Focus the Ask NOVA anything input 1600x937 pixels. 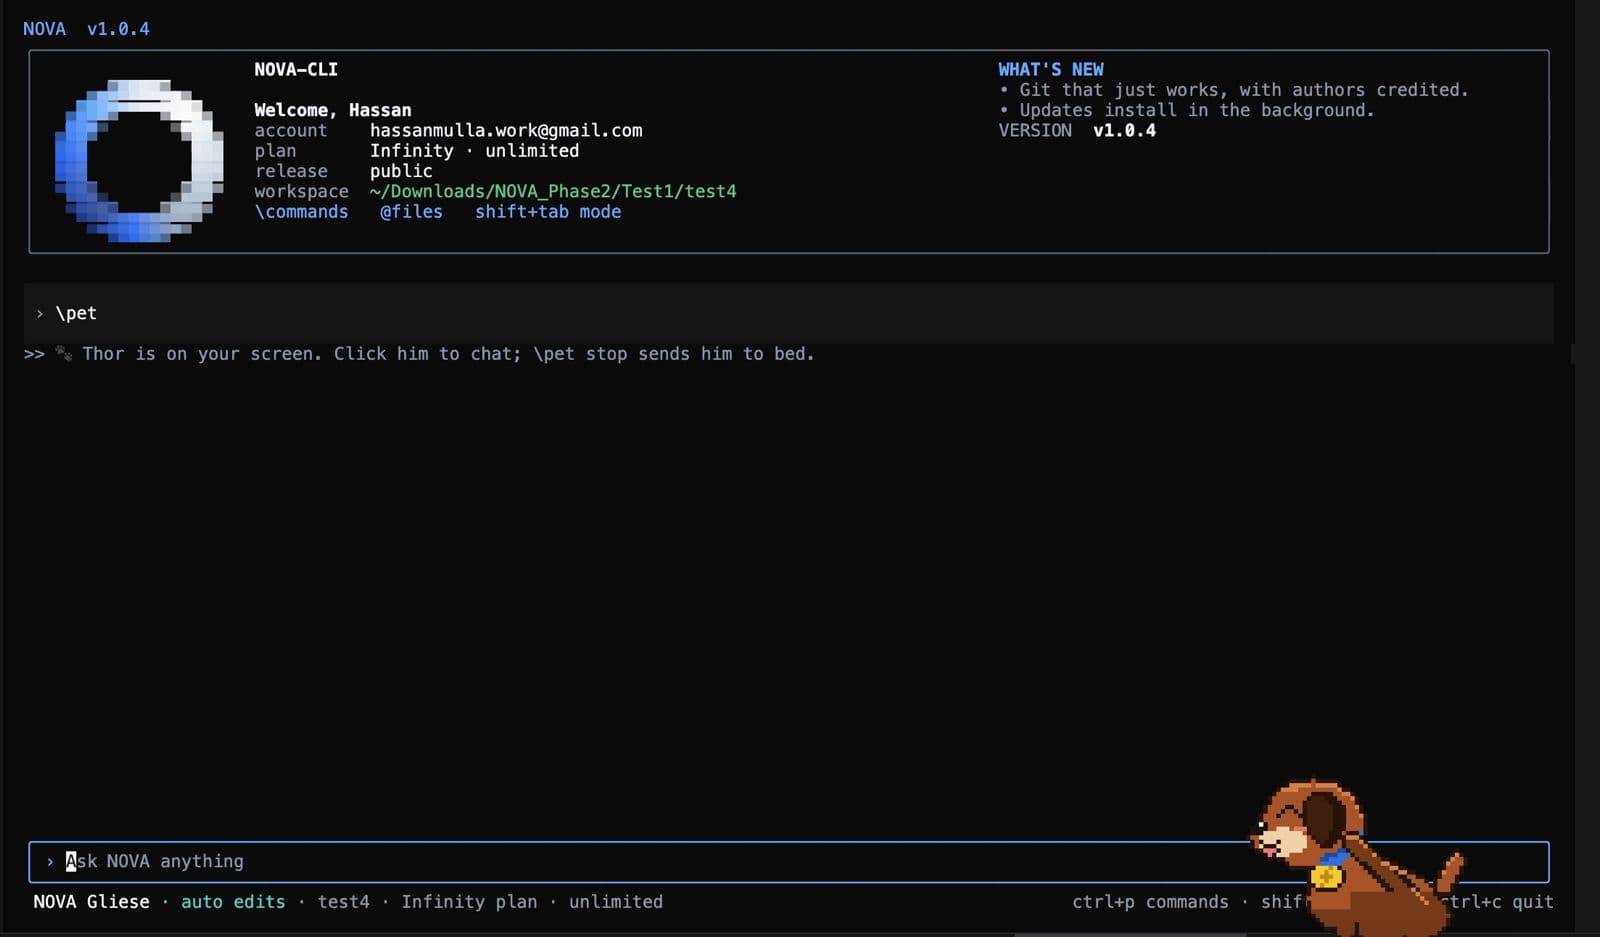[x=788, y=861]
